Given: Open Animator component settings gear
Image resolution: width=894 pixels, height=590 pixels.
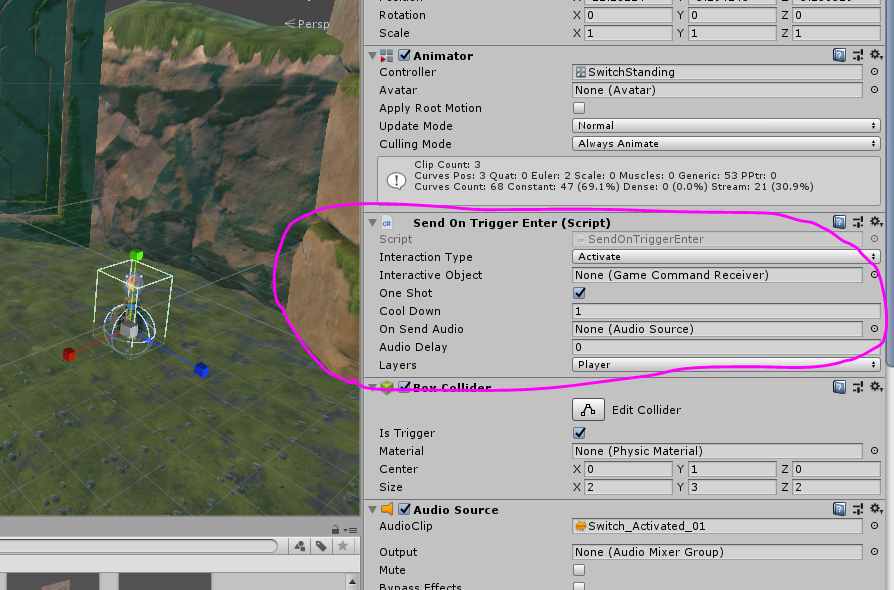Looking at the screenshot, I should click(x=876, y=55).
